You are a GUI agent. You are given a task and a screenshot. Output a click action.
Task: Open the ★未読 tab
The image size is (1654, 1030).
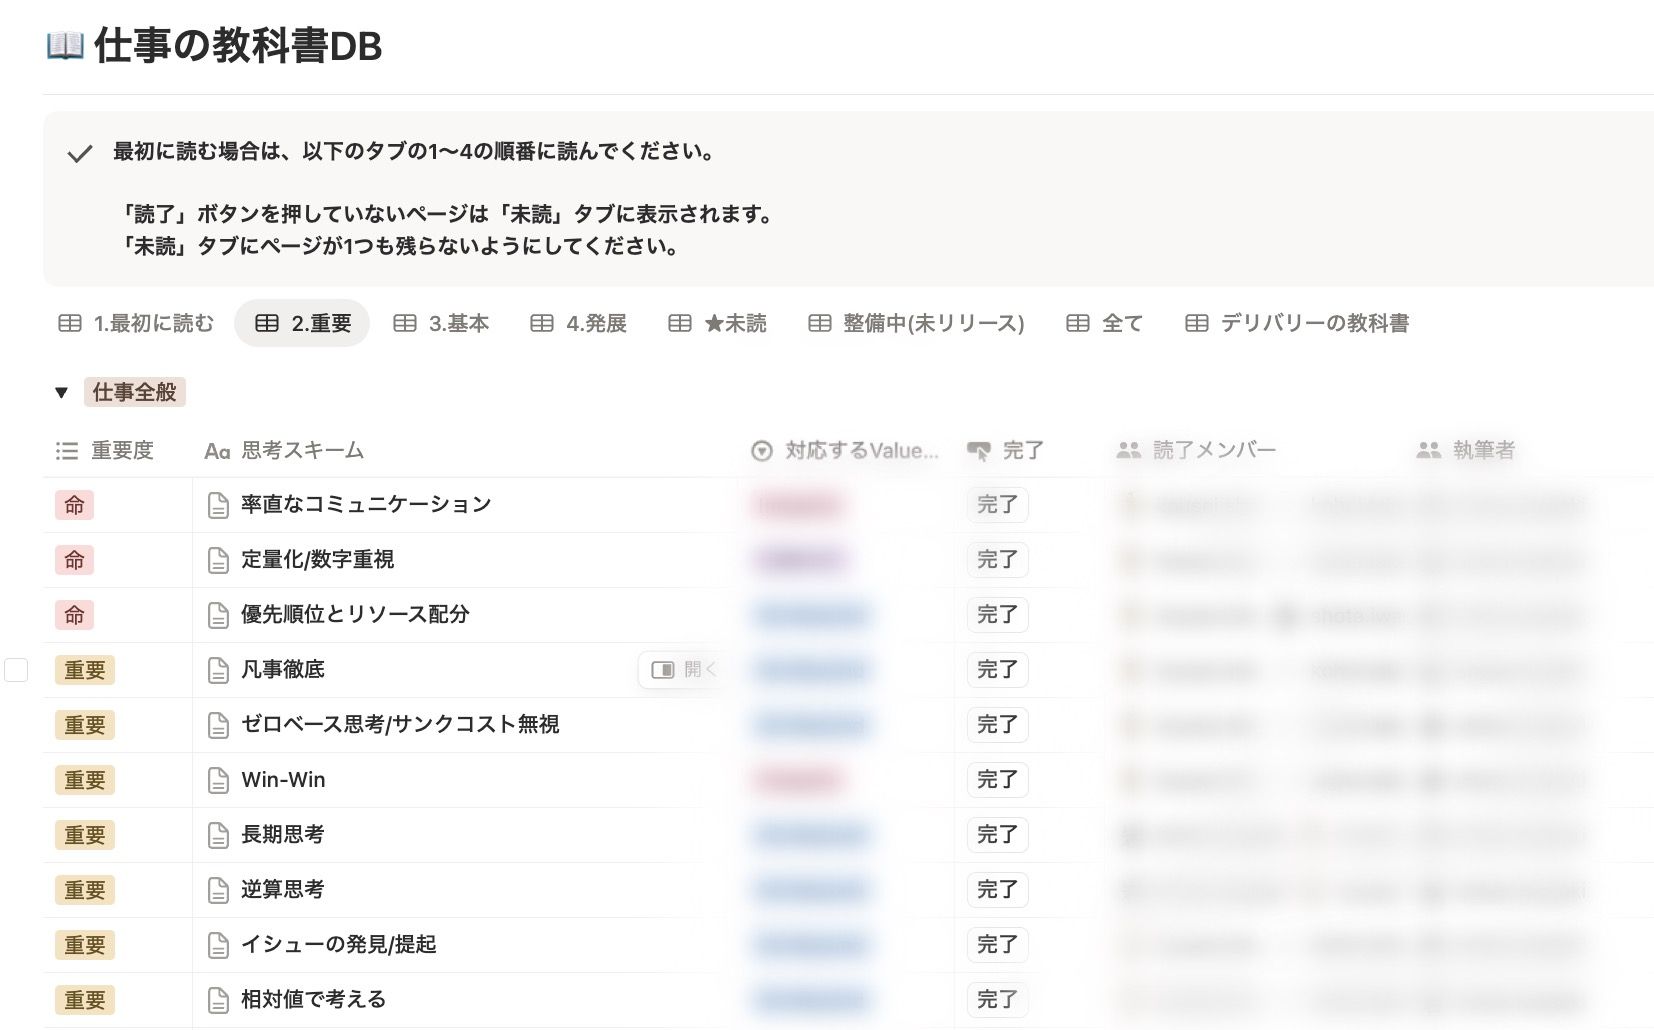tap(718, 323)
